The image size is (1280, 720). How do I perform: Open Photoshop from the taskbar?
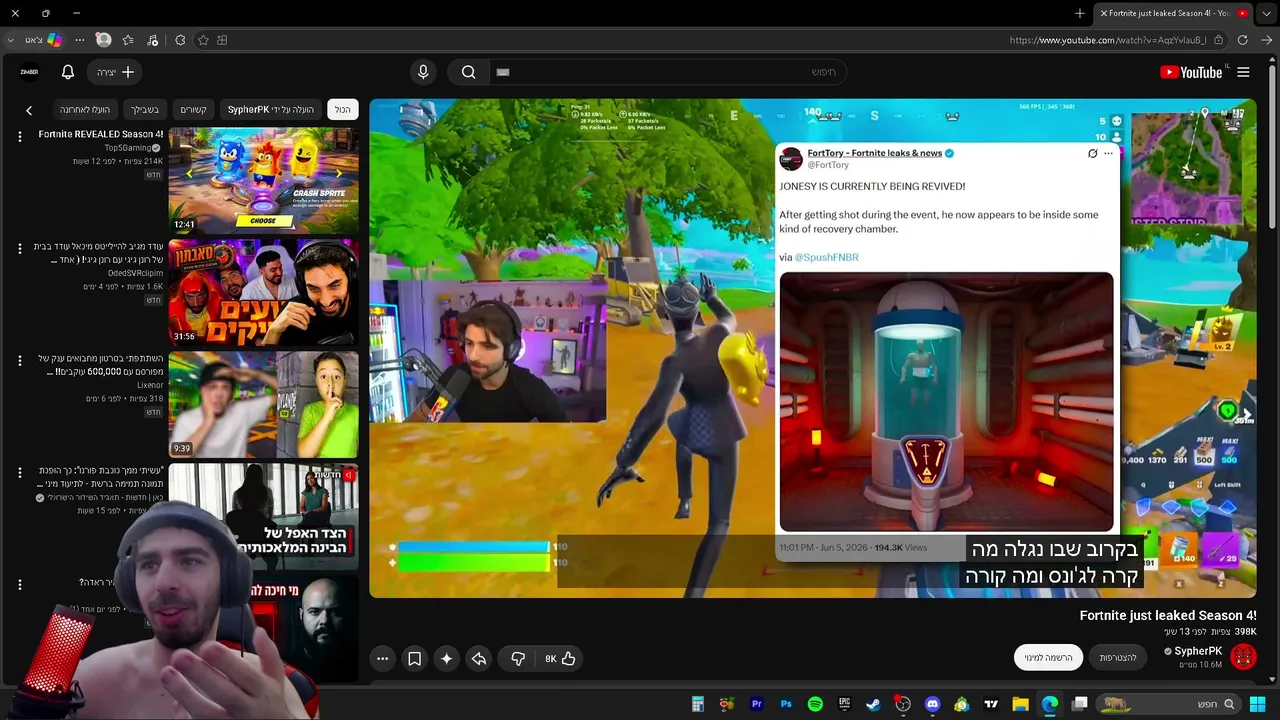[x=785, y=704]
